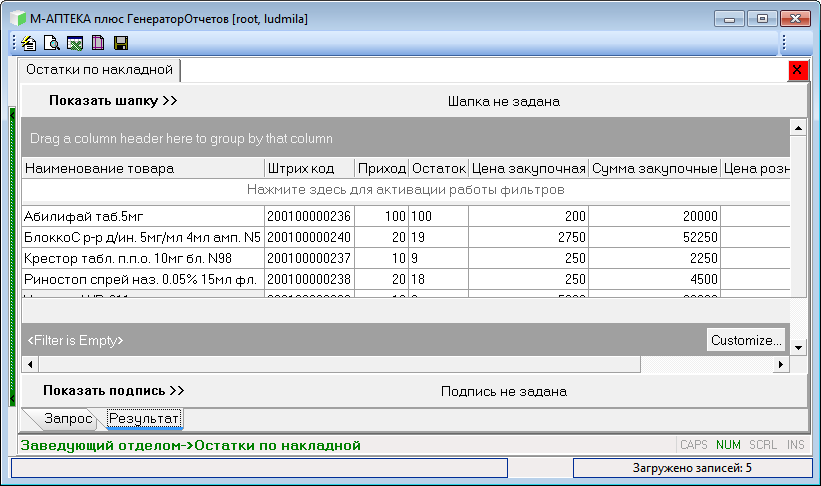Select the Абилифай таб.5мг row

tap(142, 215)
